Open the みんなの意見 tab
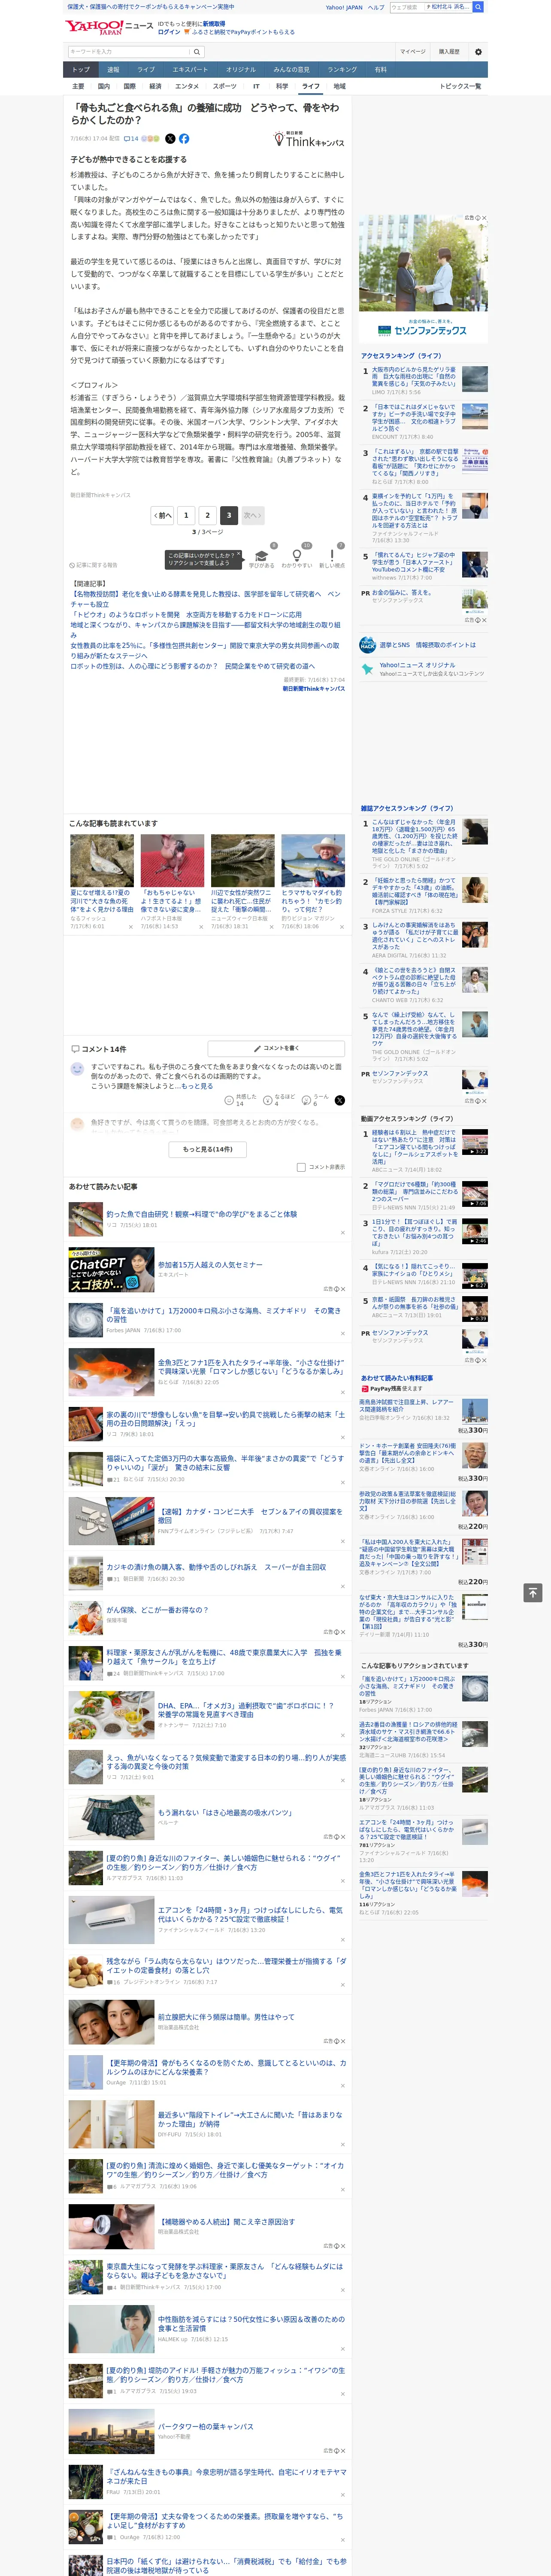The width and height of the screenshot is (551, 2576). tap(292, 70)
